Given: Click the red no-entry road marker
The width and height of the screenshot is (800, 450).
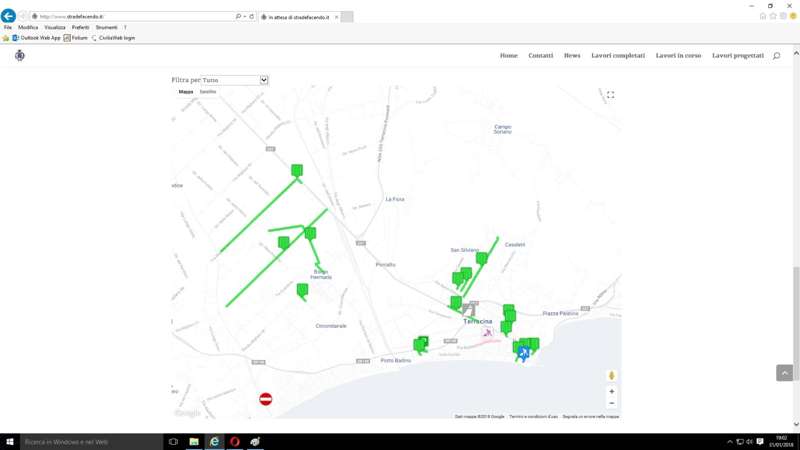Looking at the screenshot, I should click(266, 399).
